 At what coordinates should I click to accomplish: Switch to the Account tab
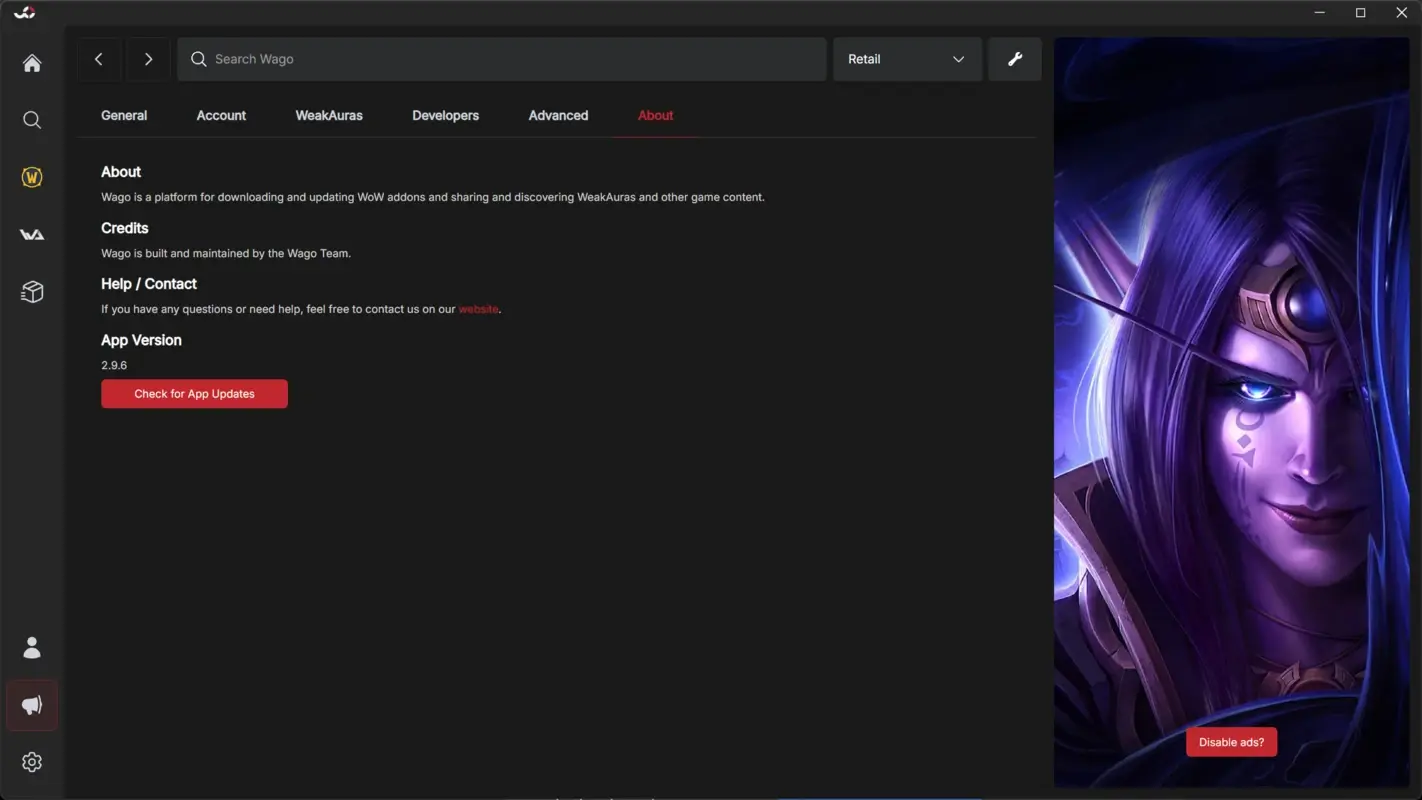tap(220, 115)
